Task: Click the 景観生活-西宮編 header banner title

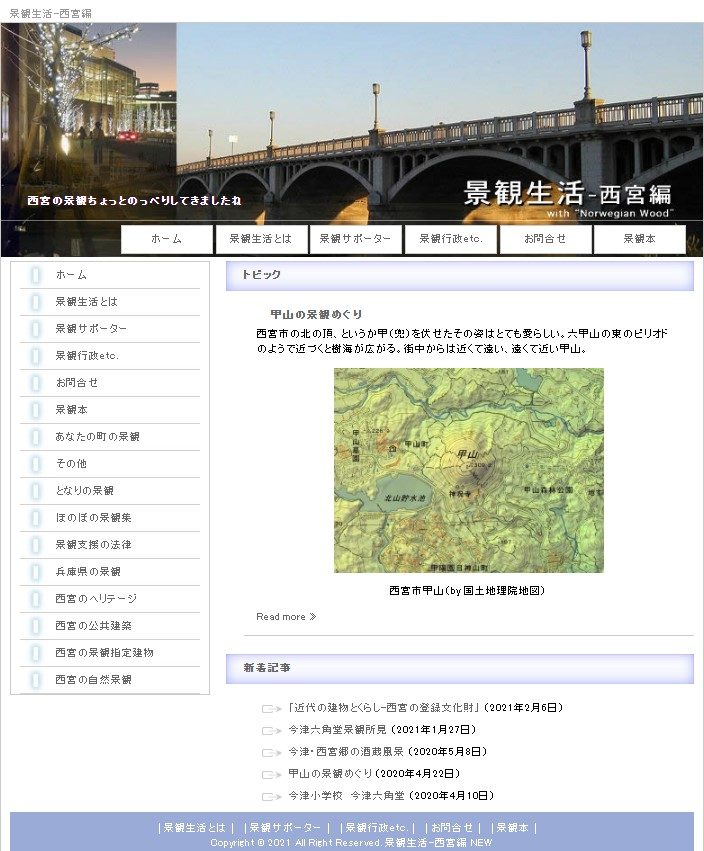Action: click(567, 194)
